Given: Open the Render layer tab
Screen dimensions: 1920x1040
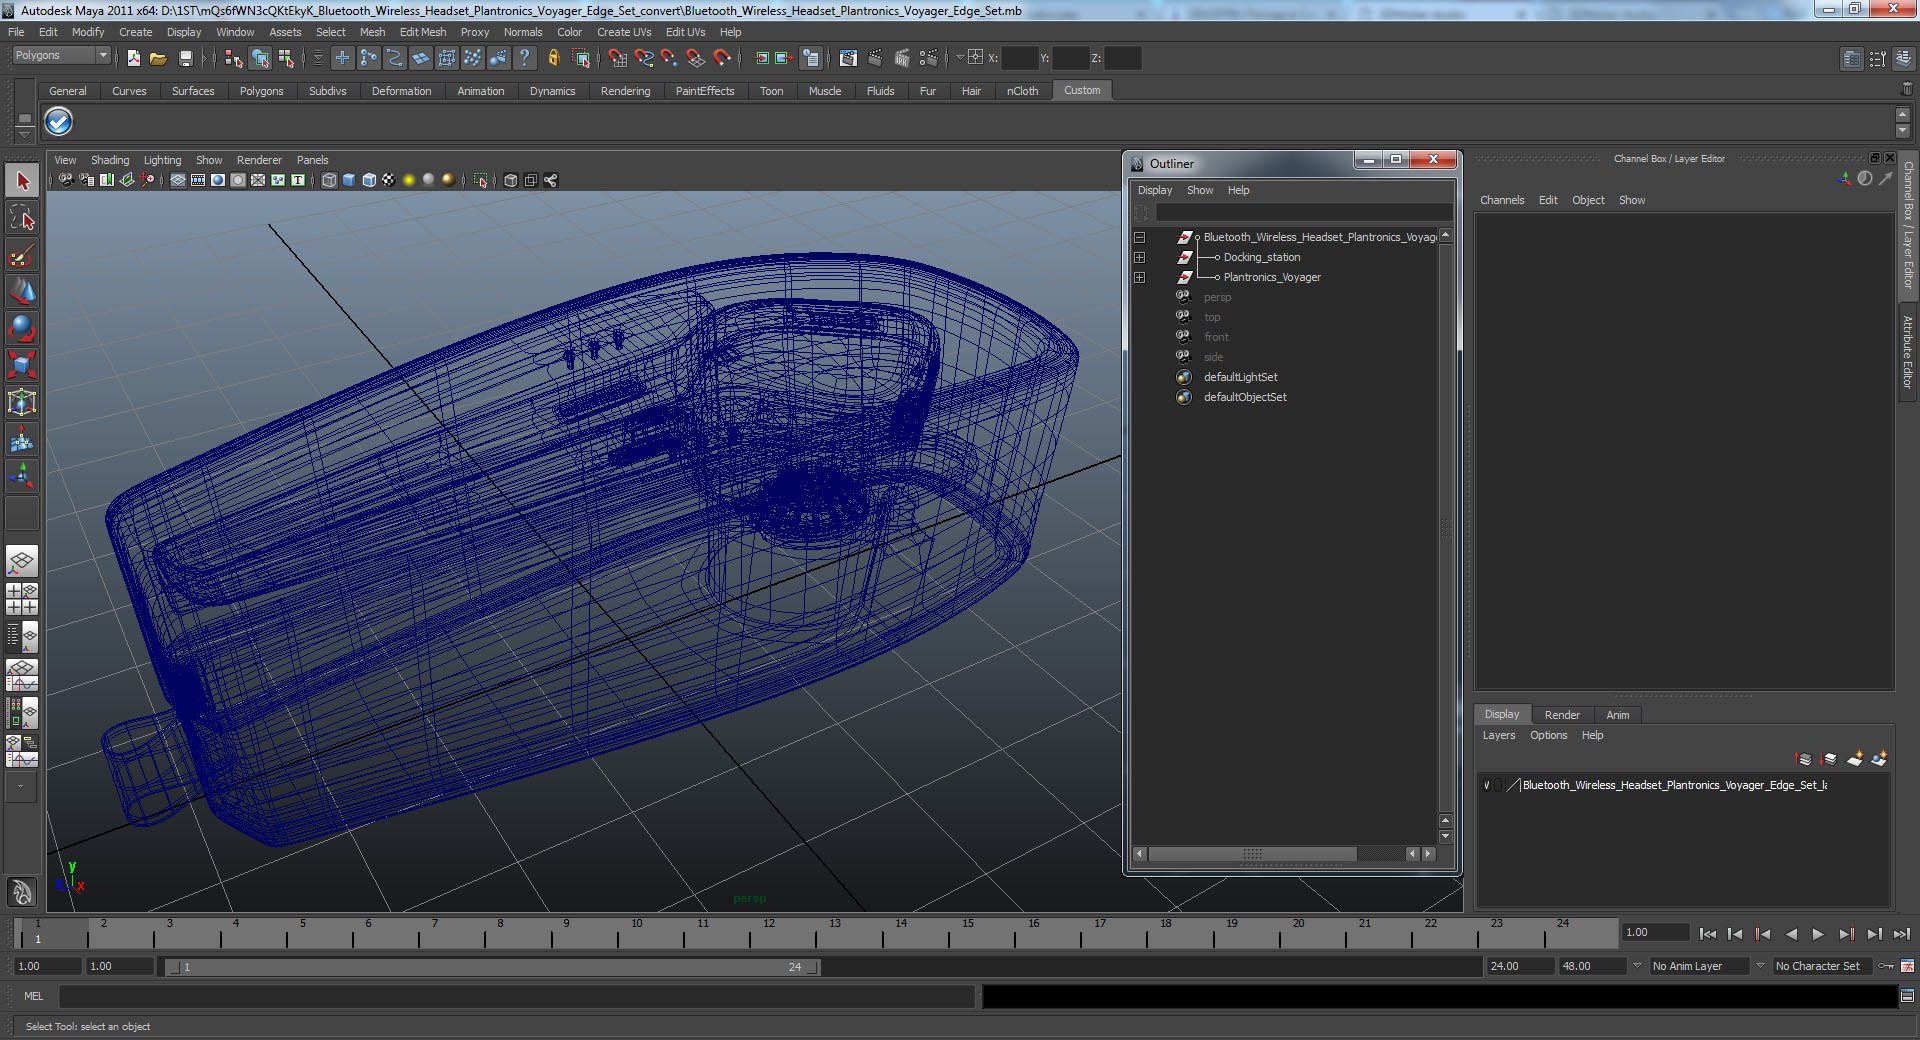Looking at the screenshot, I should [1562, 715].
